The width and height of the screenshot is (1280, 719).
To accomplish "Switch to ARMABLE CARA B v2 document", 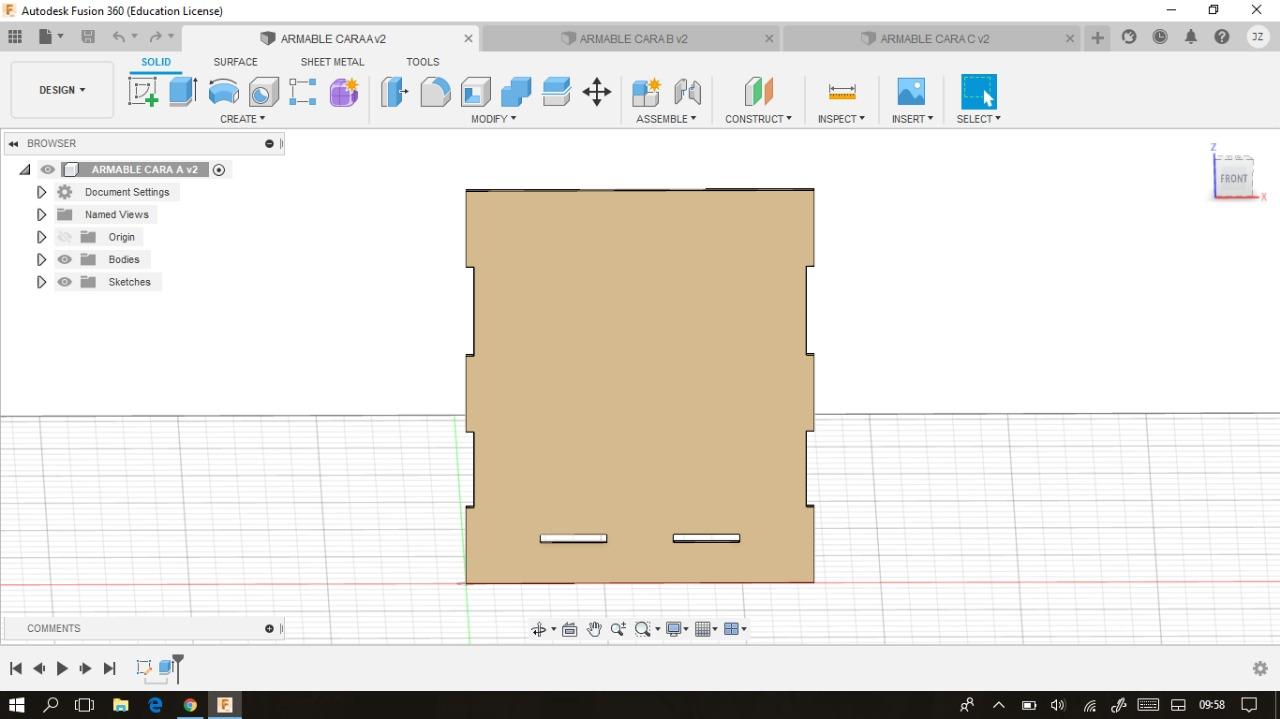I will (x=632, y=39).
